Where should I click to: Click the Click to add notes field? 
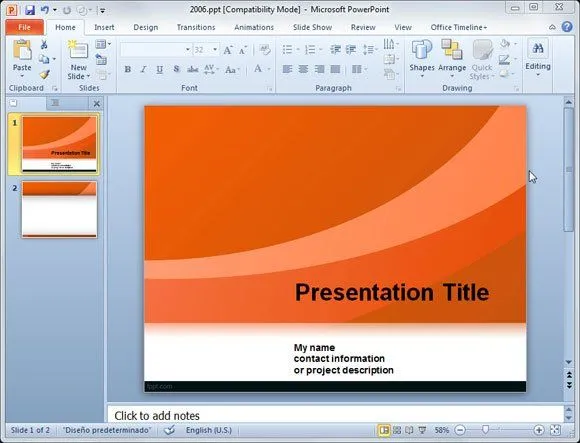(336, 415)
